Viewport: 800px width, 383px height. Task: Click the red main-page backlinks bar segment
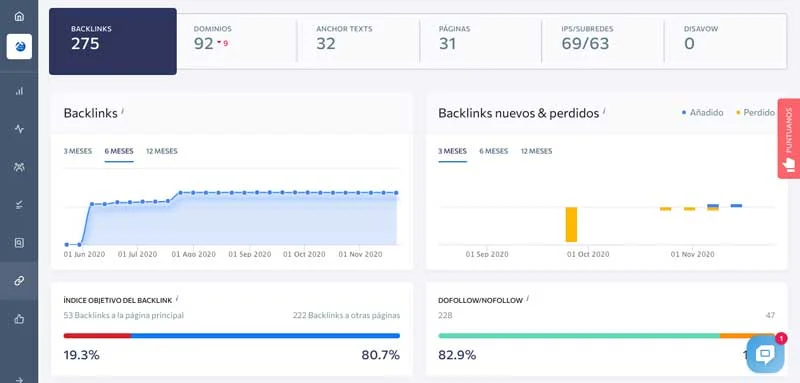97,336
